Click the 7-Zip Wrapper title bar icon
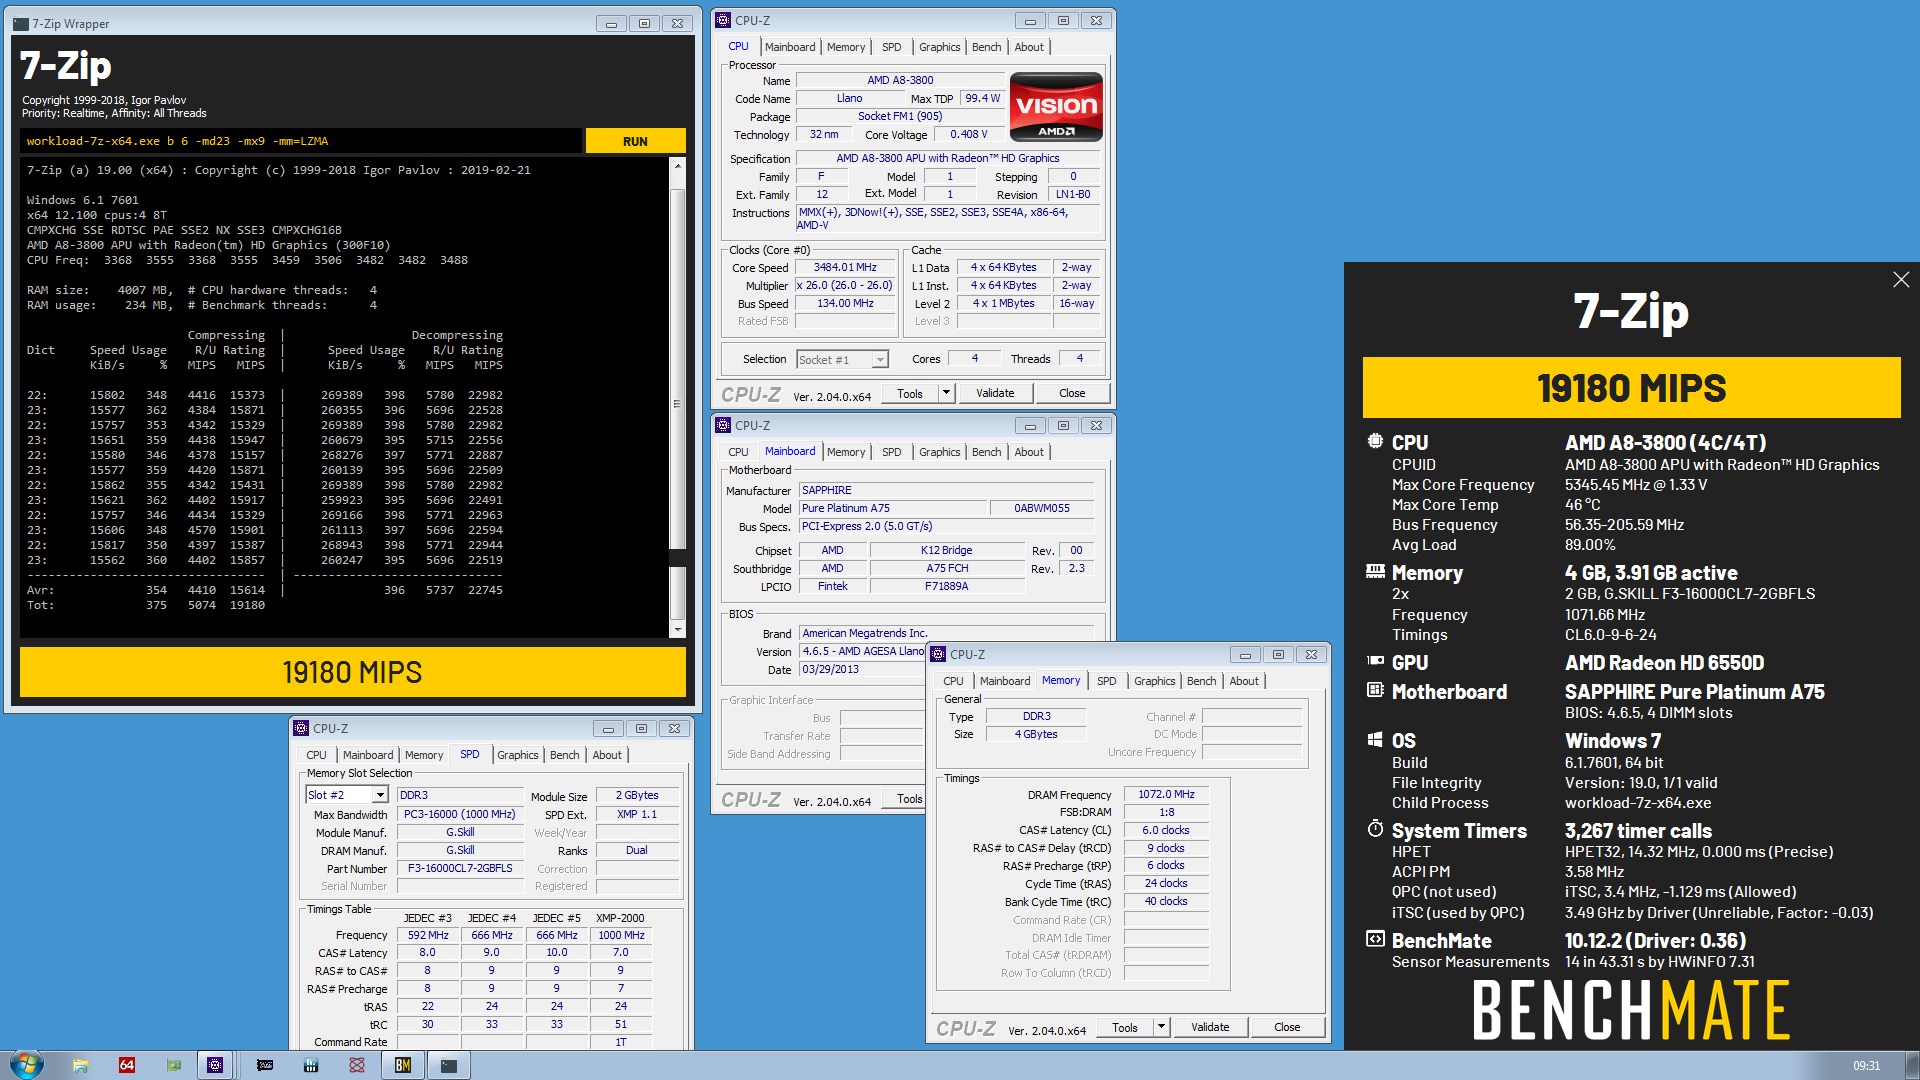This screenshot has height=1080, width=1920. [21, 23]
